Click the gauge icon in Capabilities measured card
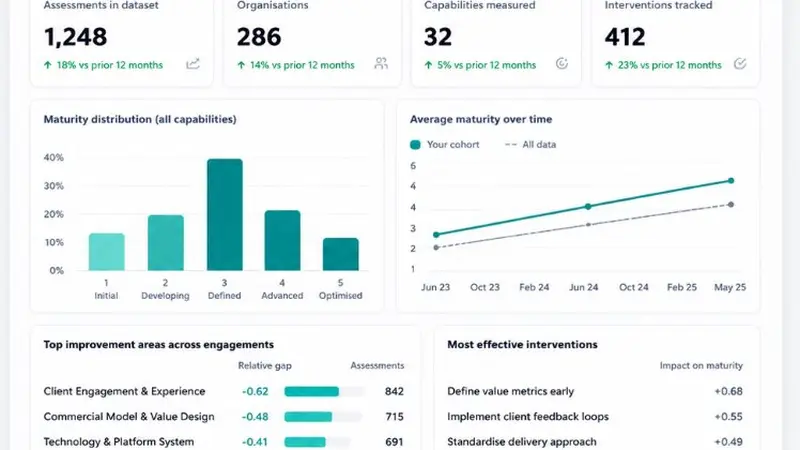800x450 pixels. point(562,63)
